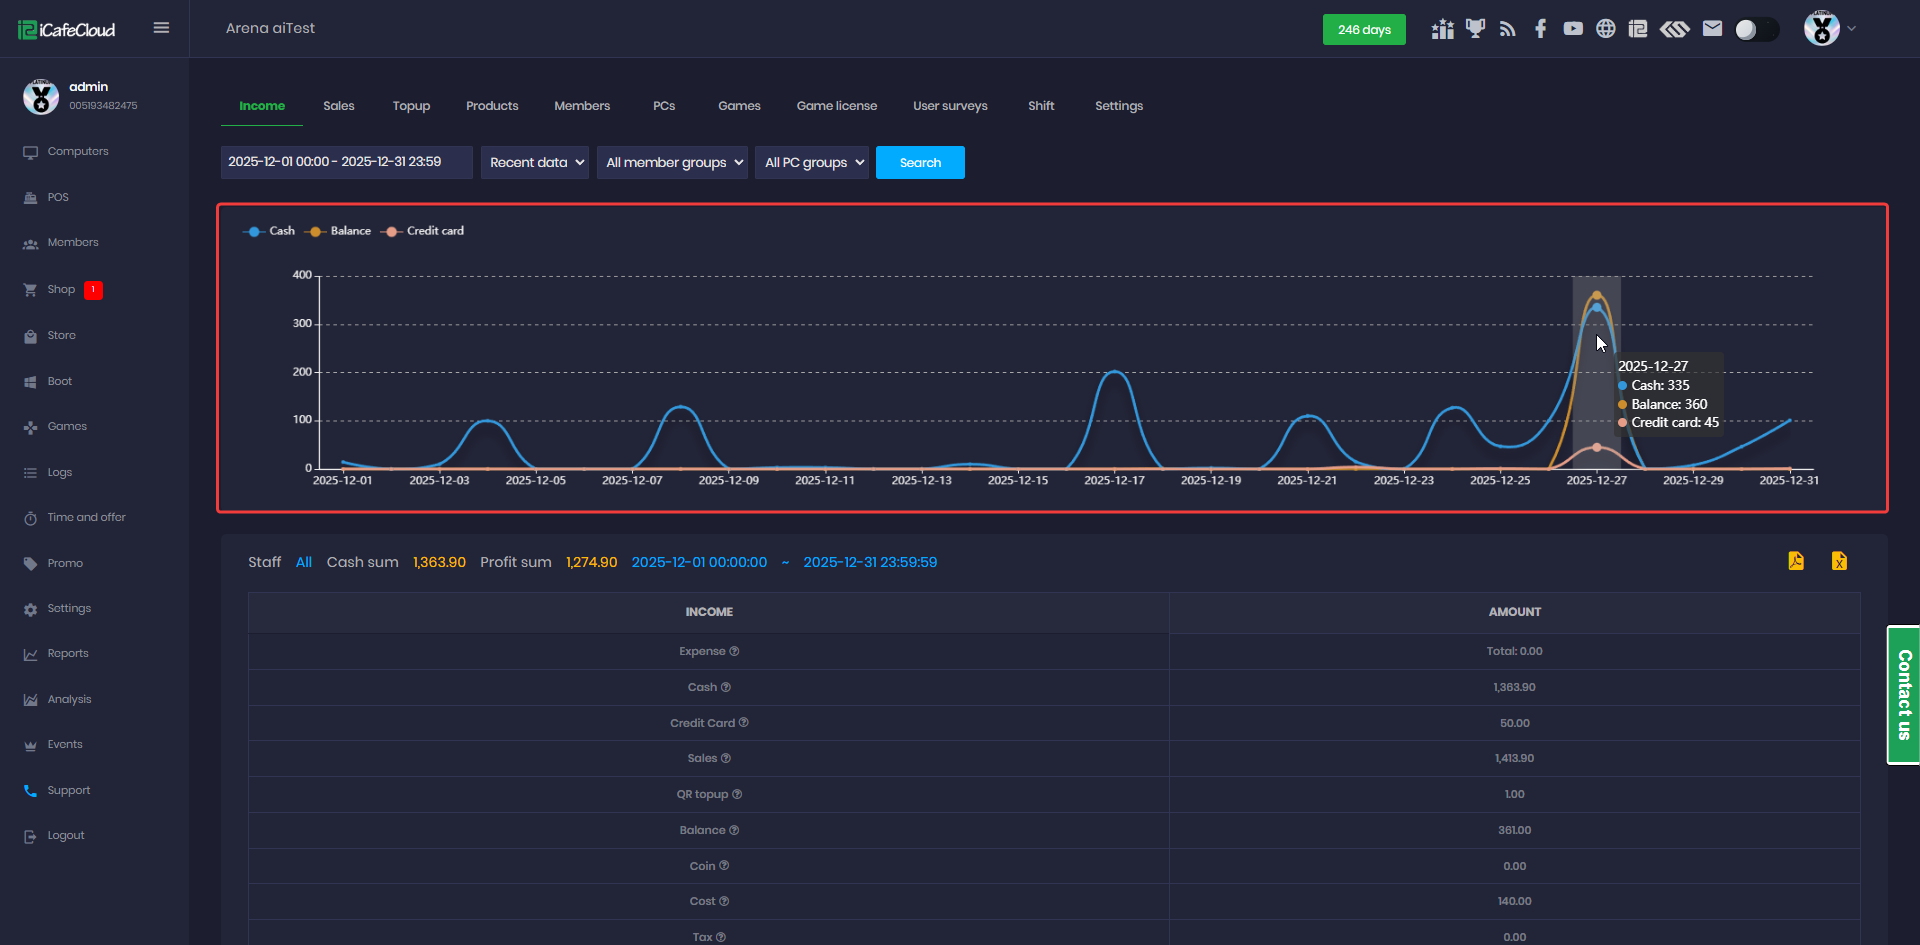
Task: Open the trophy icon in top bar
Action: coord(1475,29)
